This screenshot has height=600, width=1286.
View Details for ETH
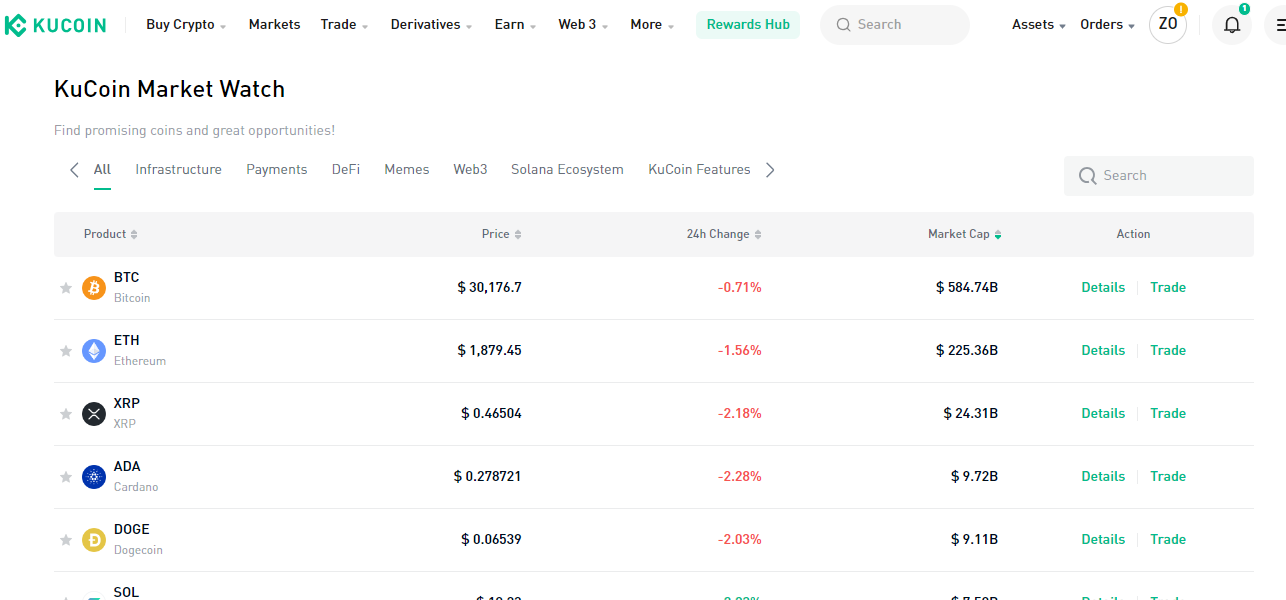[1103, 351]
